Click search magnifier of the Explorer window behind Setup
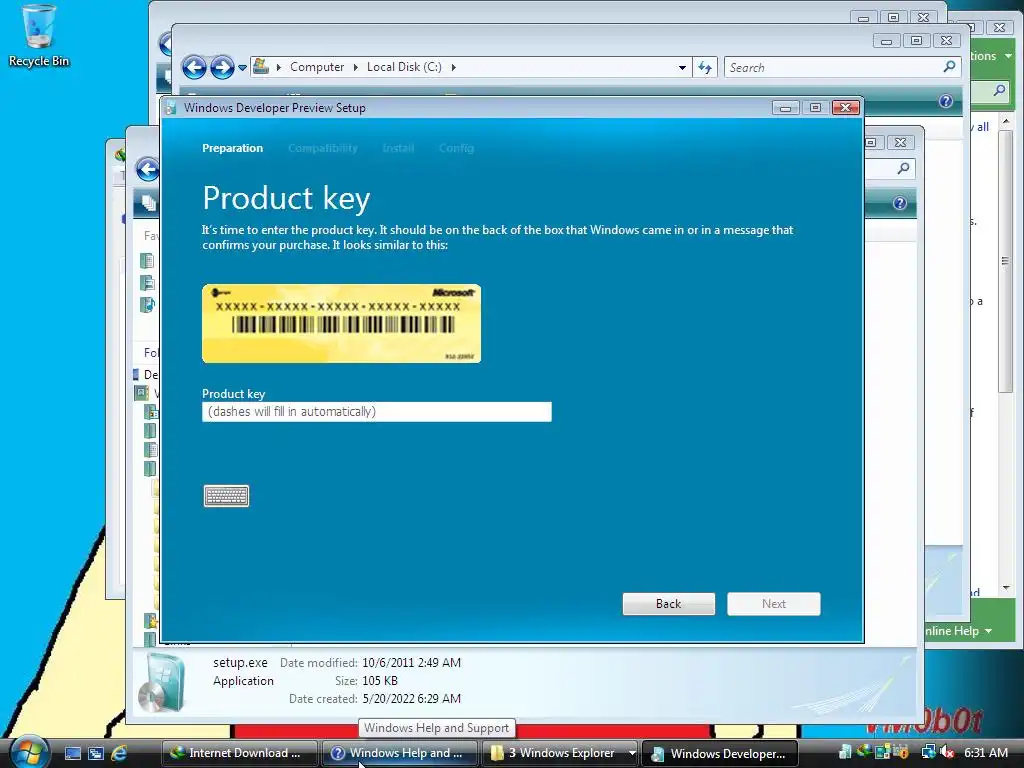The width and height of the screenshot is (1024, 768). coord(903,168)
